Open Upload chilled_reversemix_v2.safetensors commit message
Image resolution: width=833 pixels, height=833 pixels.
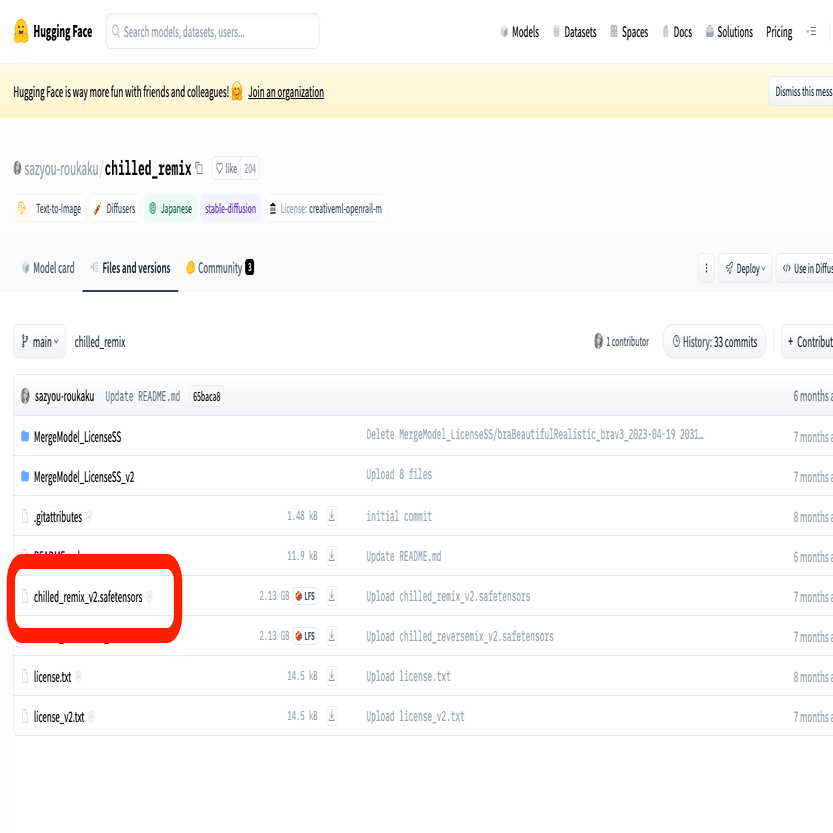coord(460,636)
